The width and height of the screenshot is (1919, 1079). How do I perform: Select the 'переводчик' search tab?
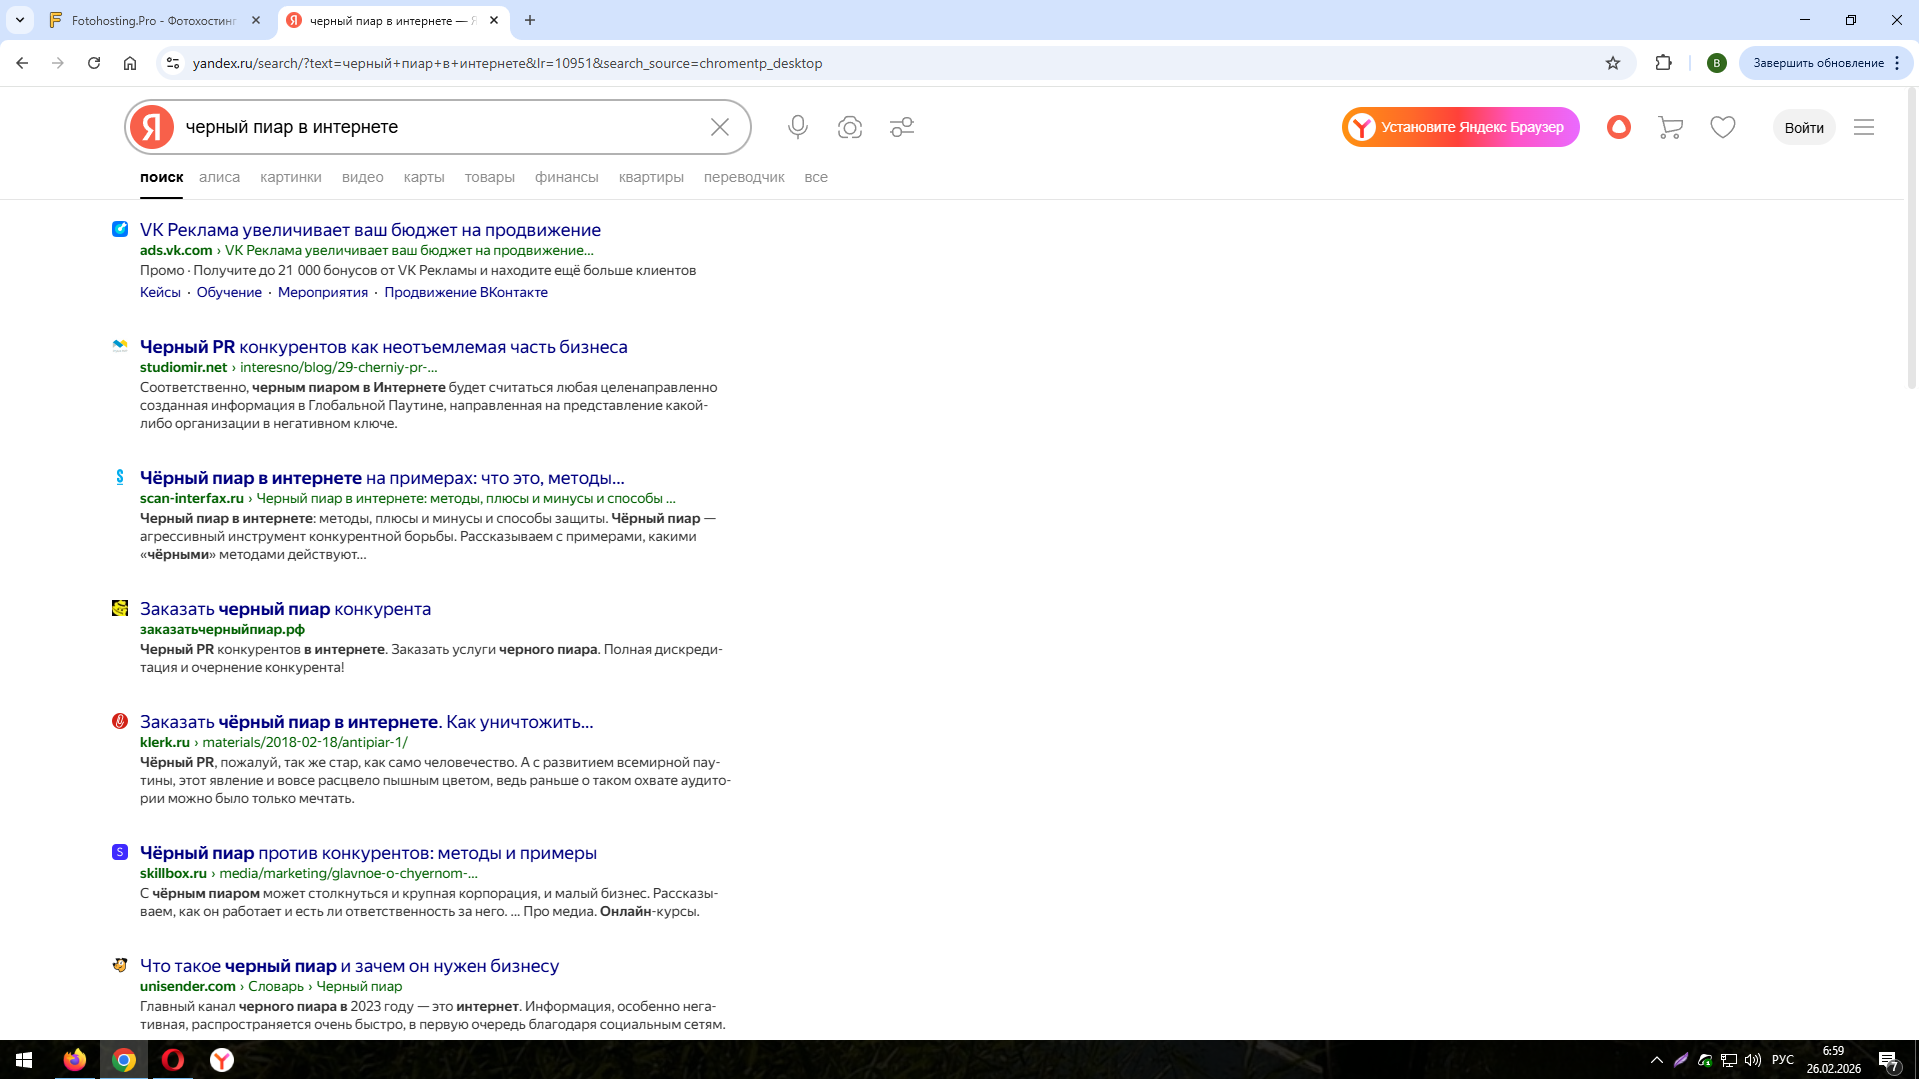pyautogui.click(x=744, y=177)
